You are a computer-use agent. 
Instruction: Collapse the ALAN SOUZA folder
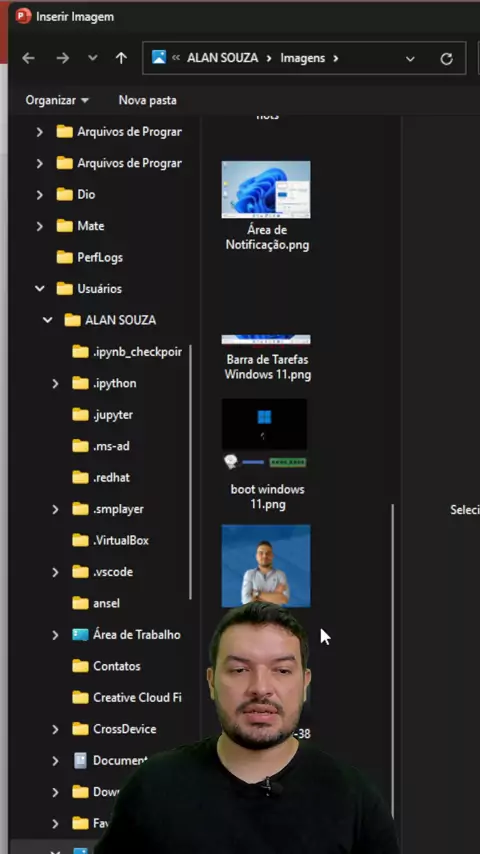[47, 320]
